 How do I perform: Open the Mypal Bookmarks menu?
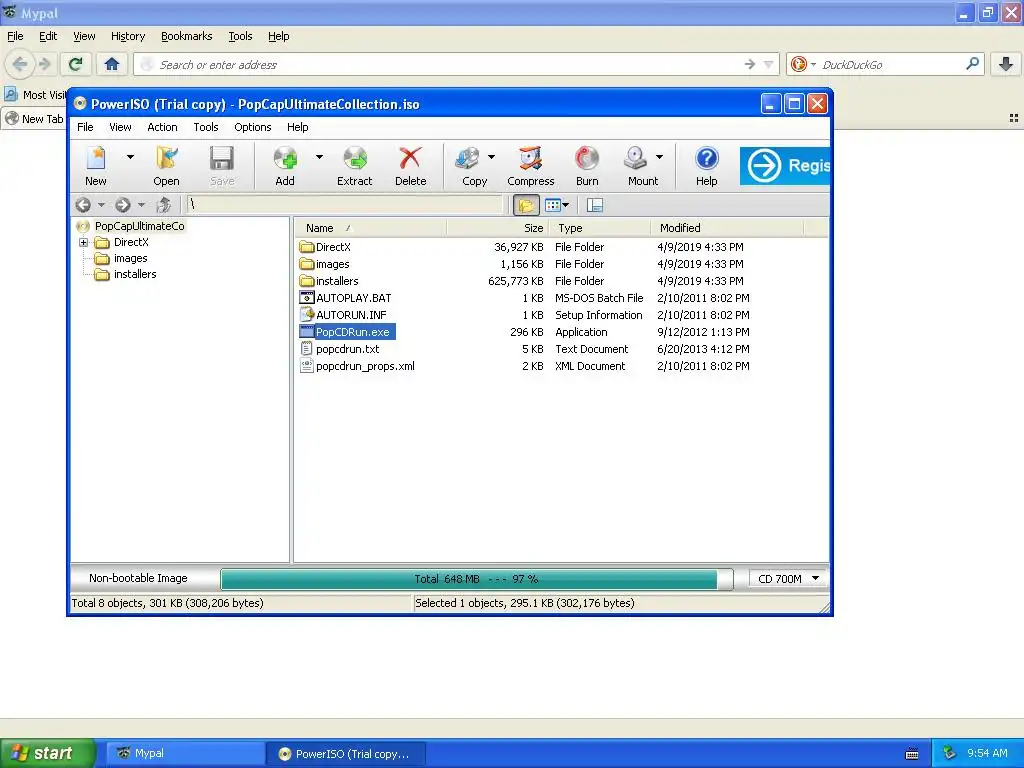(x=186, y=36)
